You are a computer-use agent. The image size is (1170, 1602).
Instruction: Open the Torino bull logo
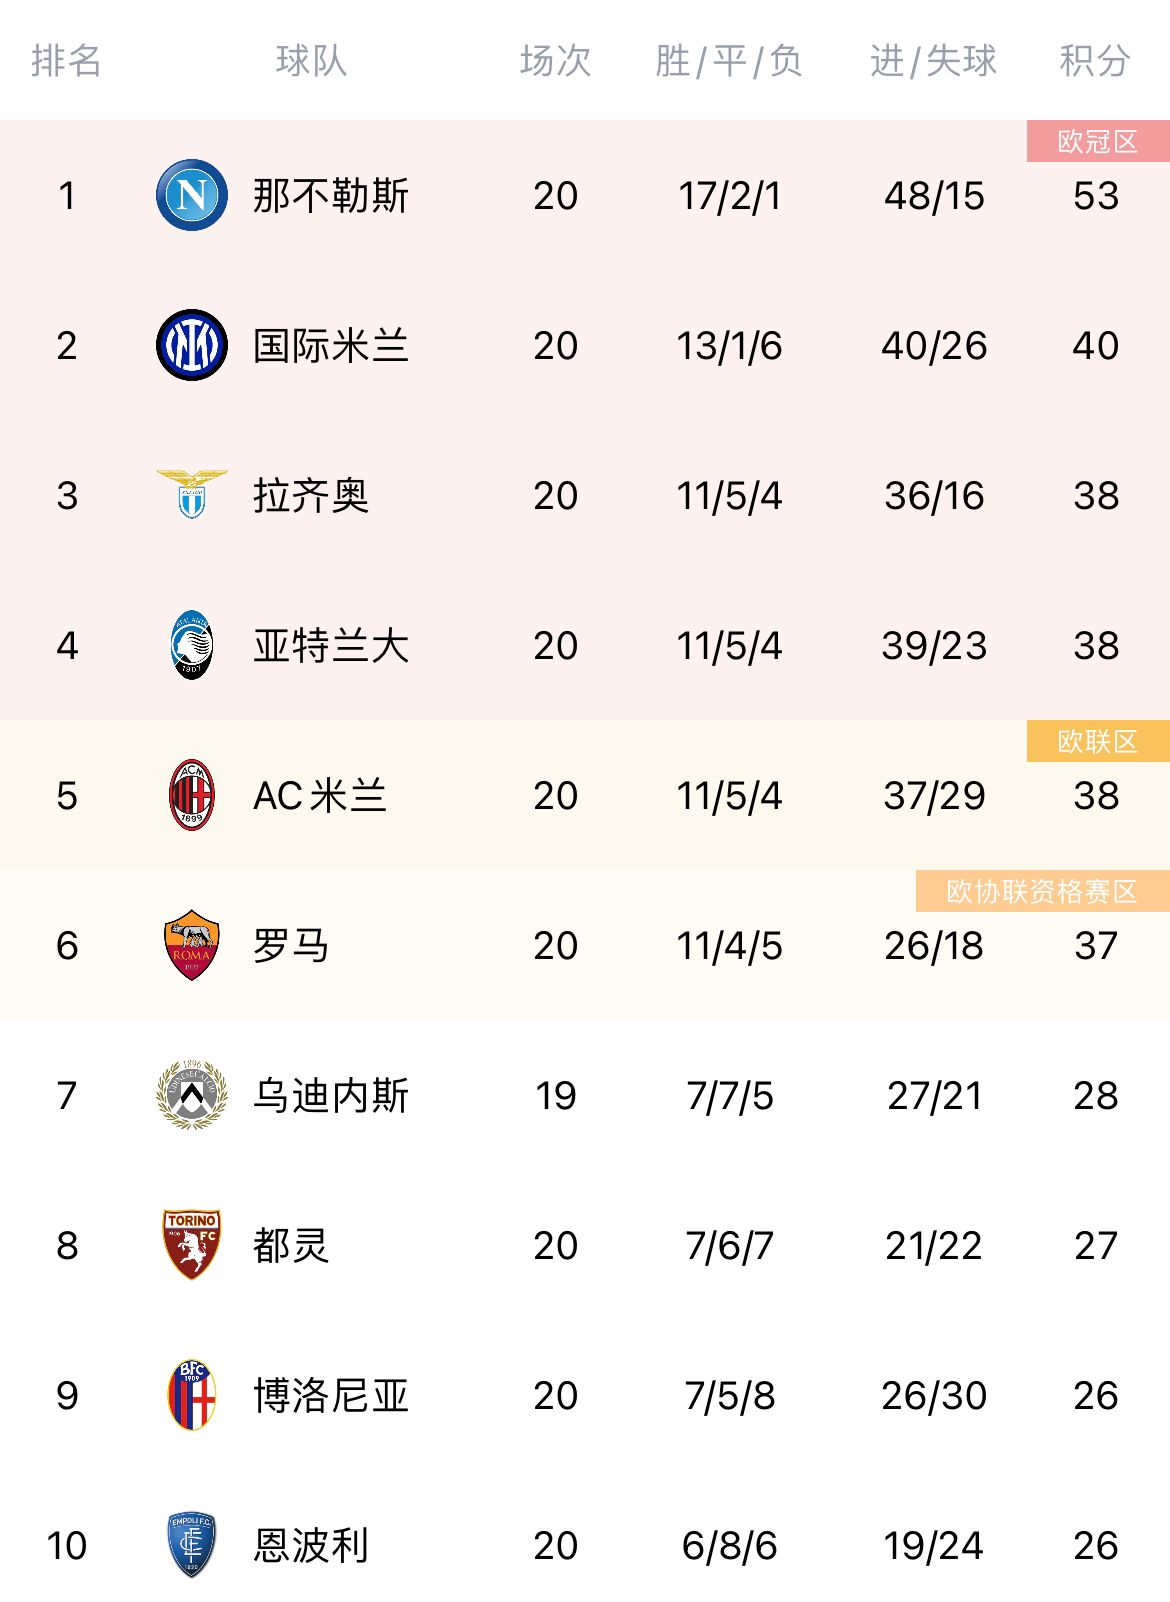coord(192,1245)
